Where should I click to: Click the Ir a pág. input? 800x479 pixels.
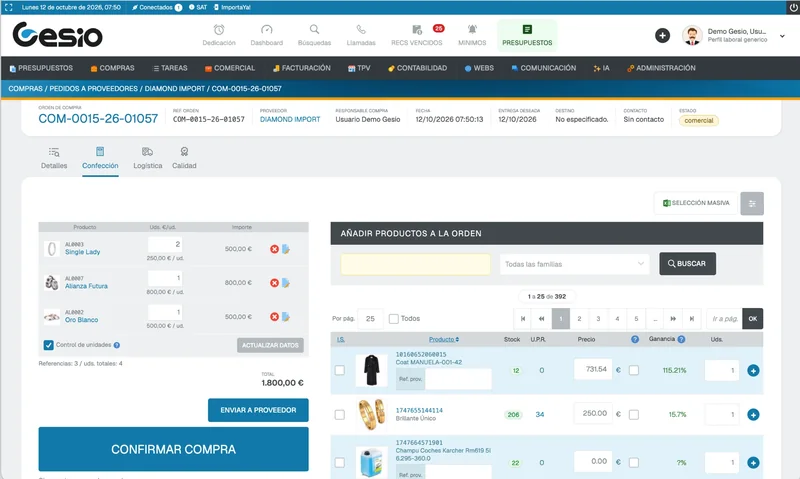[724, 319]
